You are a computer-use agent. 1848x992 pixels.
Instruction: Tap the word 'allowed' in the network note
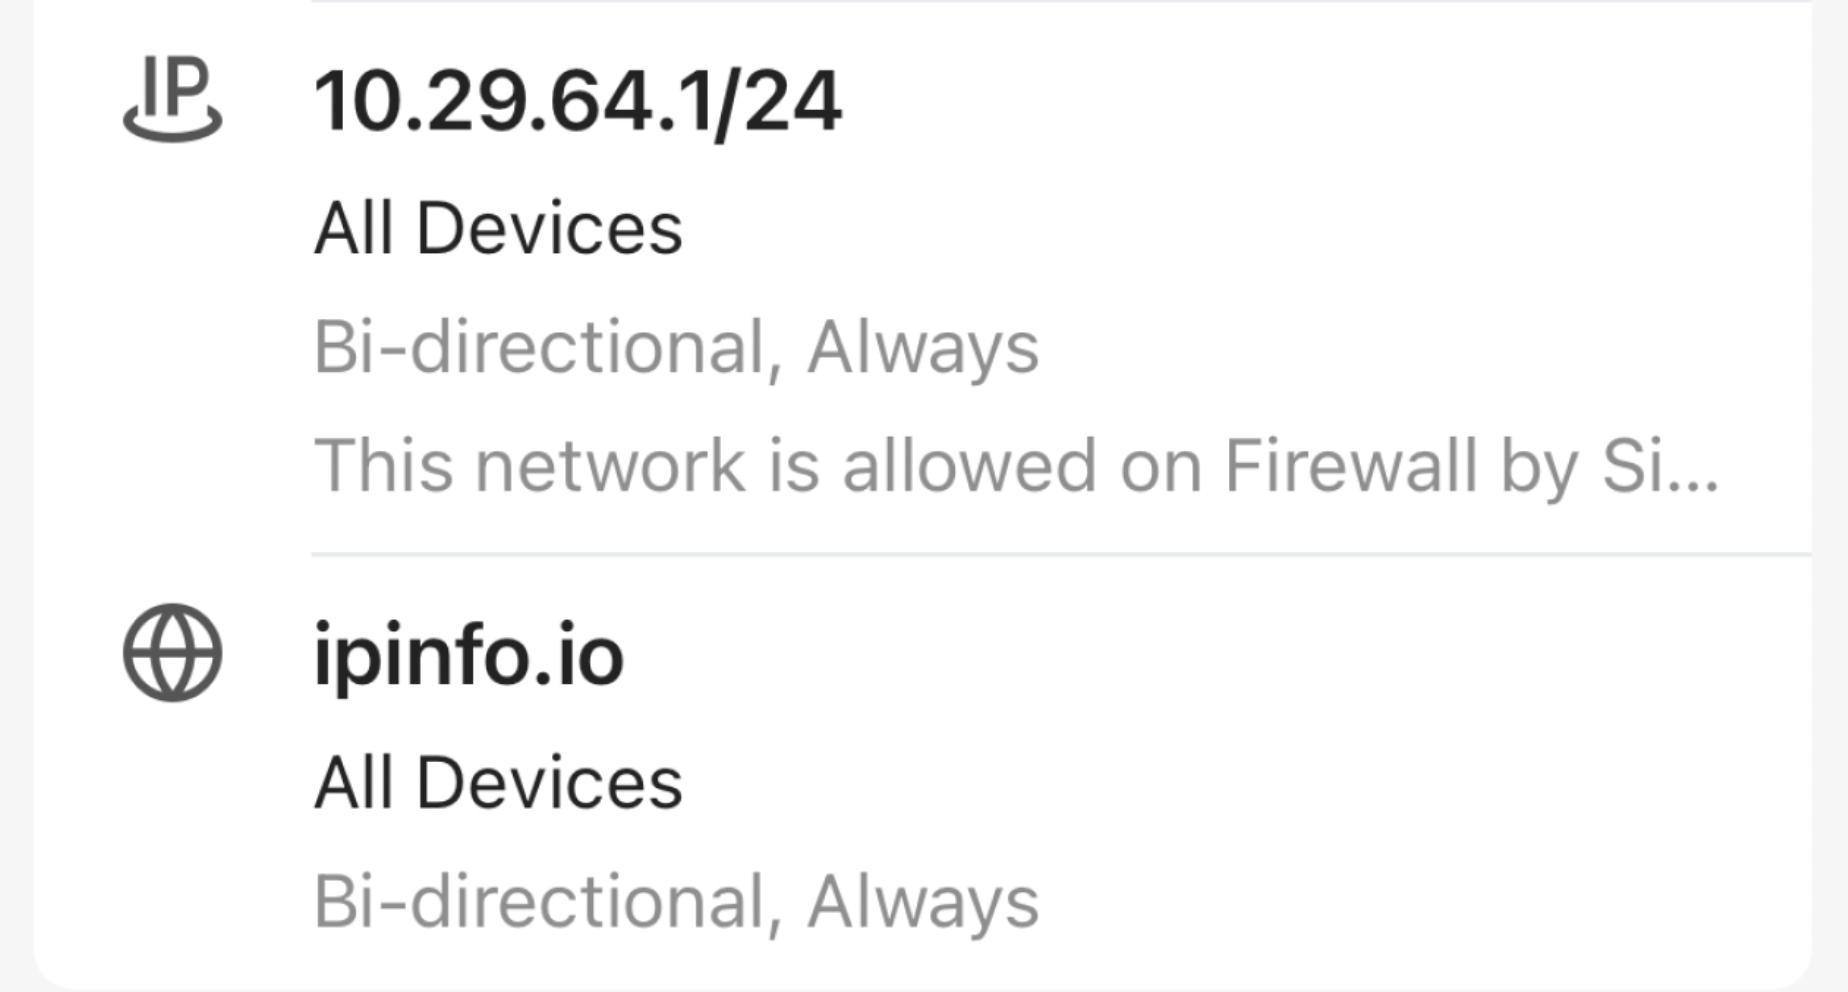(969, 466)
